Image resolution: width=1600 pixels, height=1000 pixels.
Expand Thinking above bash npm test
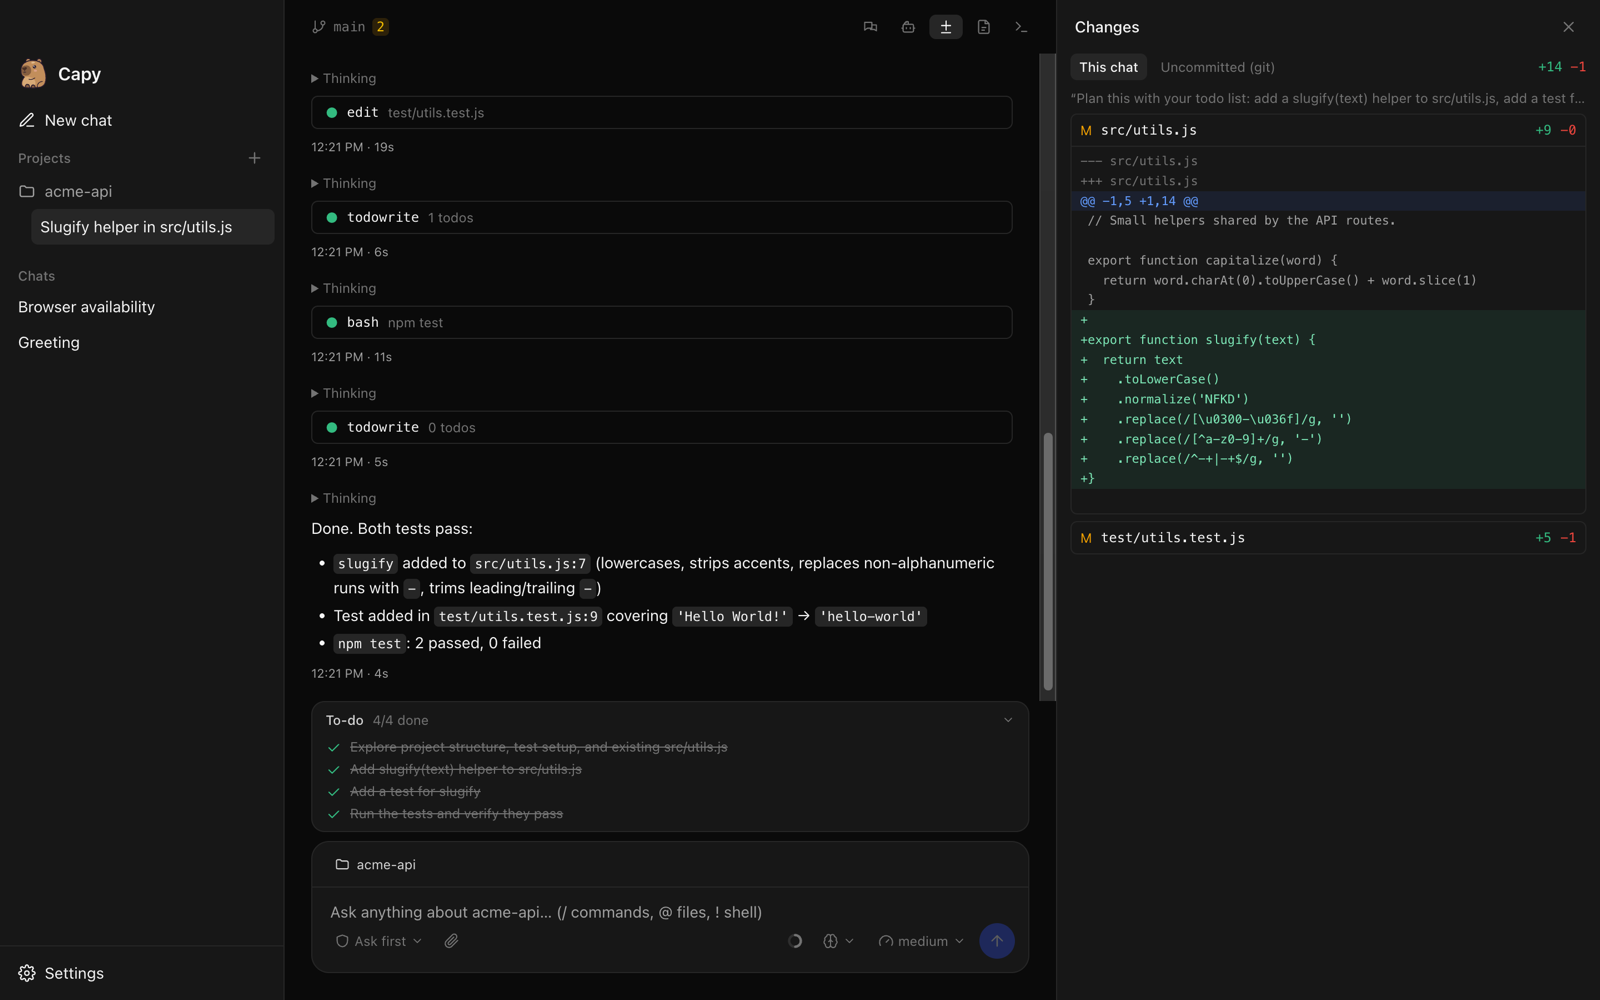344,288
